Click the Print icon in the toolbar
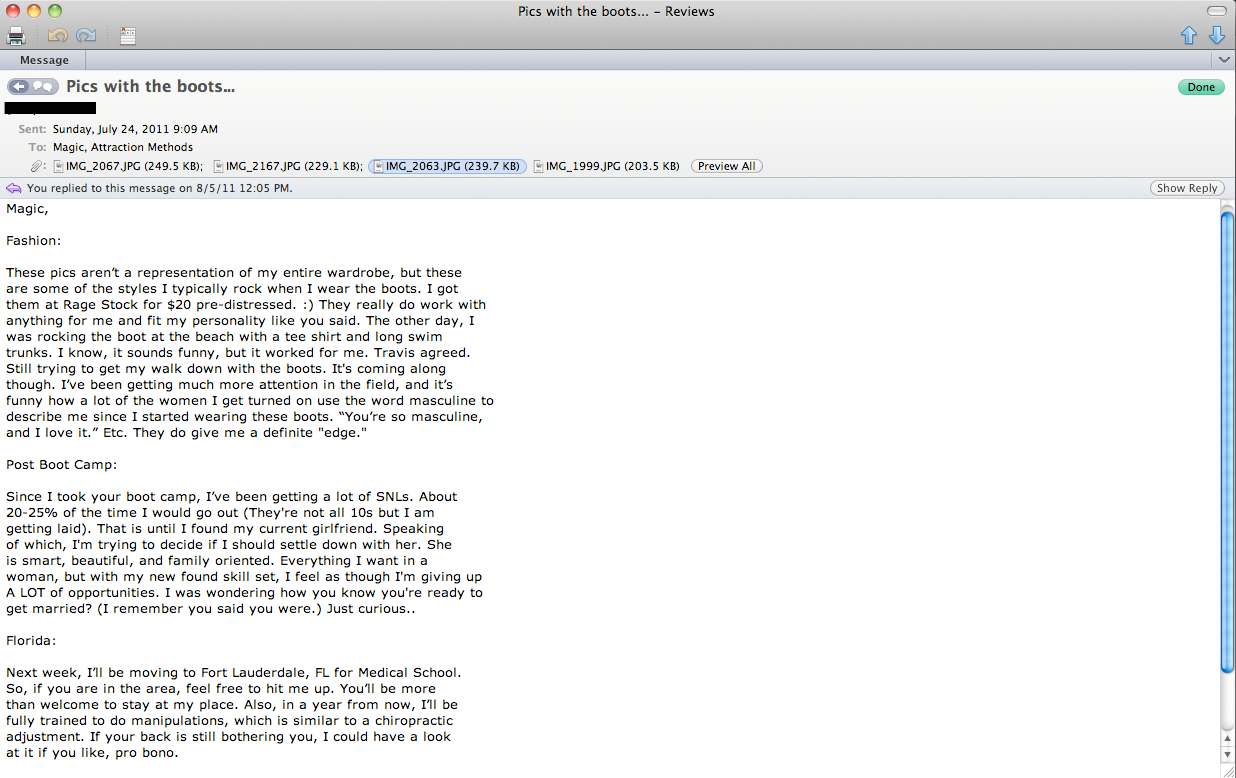Viewport: 1236px width, 778px height. (16, 36)
